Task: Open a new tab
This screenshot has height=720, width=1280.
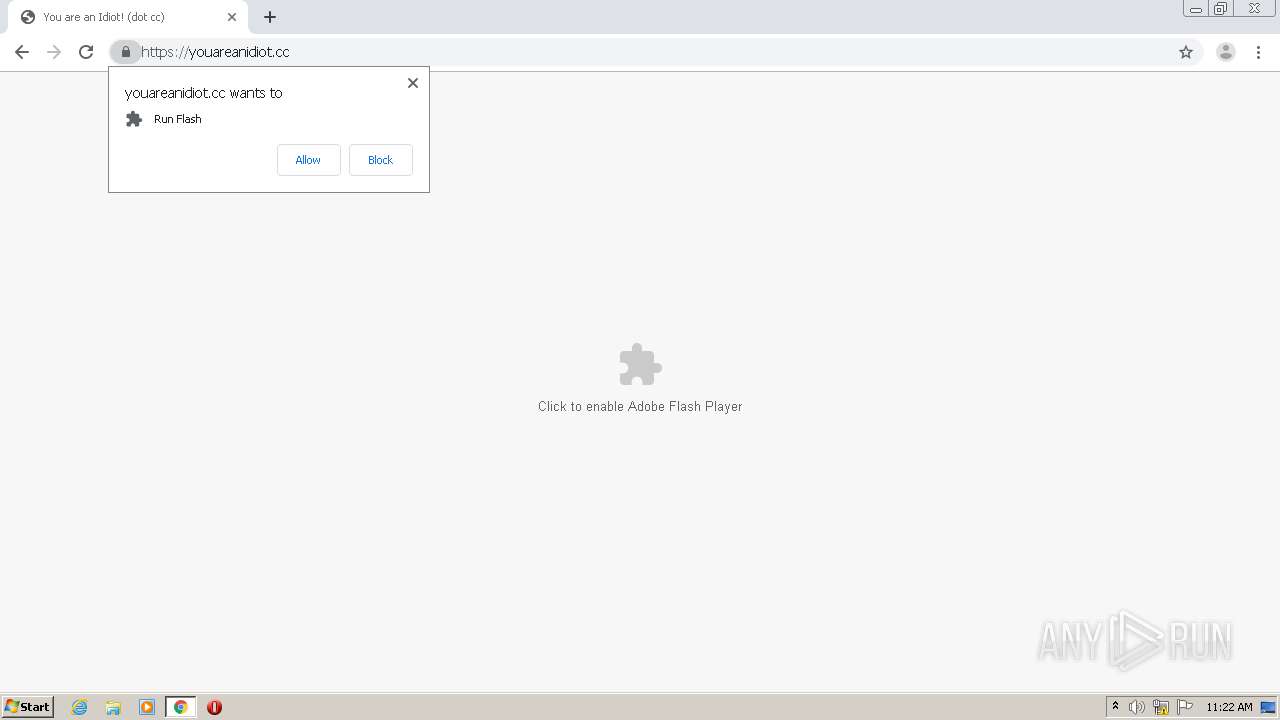Action: point(270,17)
